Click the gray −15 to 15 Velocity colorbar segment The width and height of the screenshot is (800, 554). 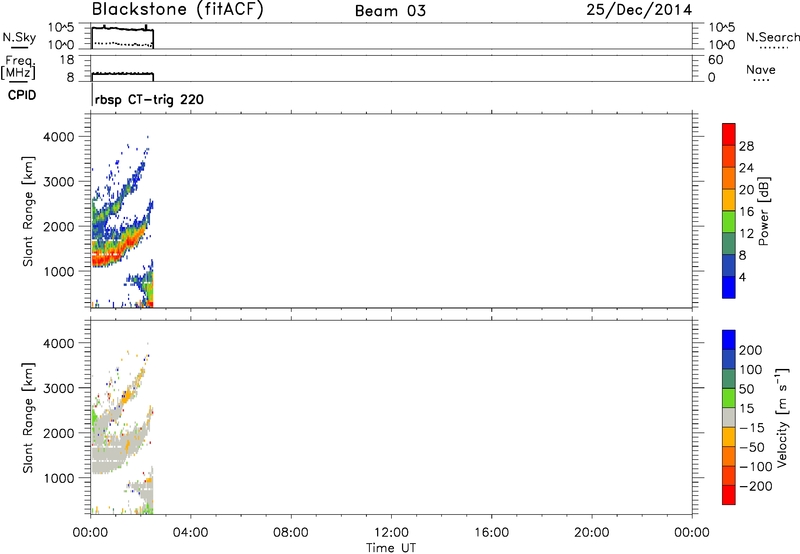coord(729,418)
